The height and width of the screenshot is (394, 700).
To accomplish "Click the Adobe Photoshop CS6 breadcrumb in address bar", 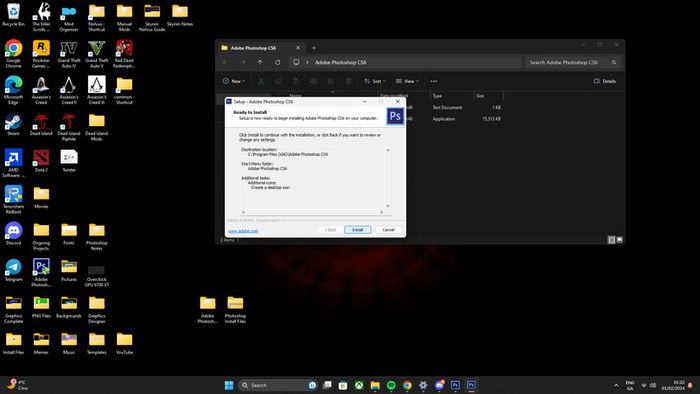I will pos(340,62).
